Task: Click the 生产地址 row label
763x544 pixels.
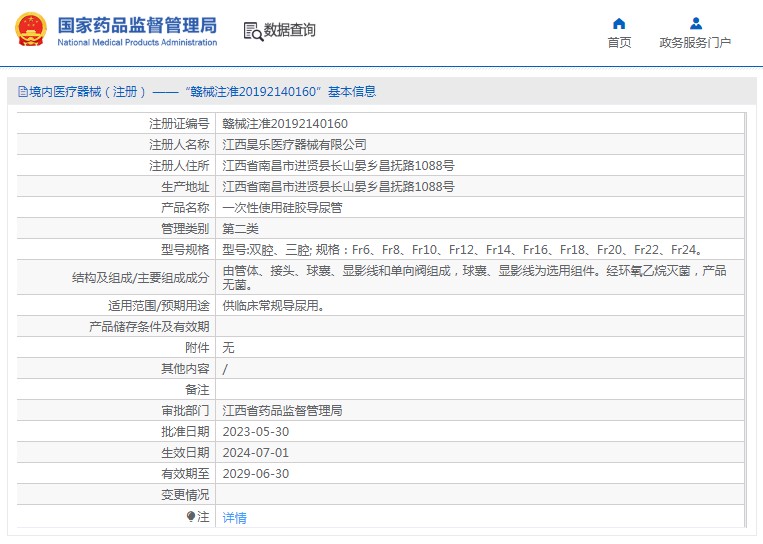Action: pyautogui.click(x=185, y=186)
